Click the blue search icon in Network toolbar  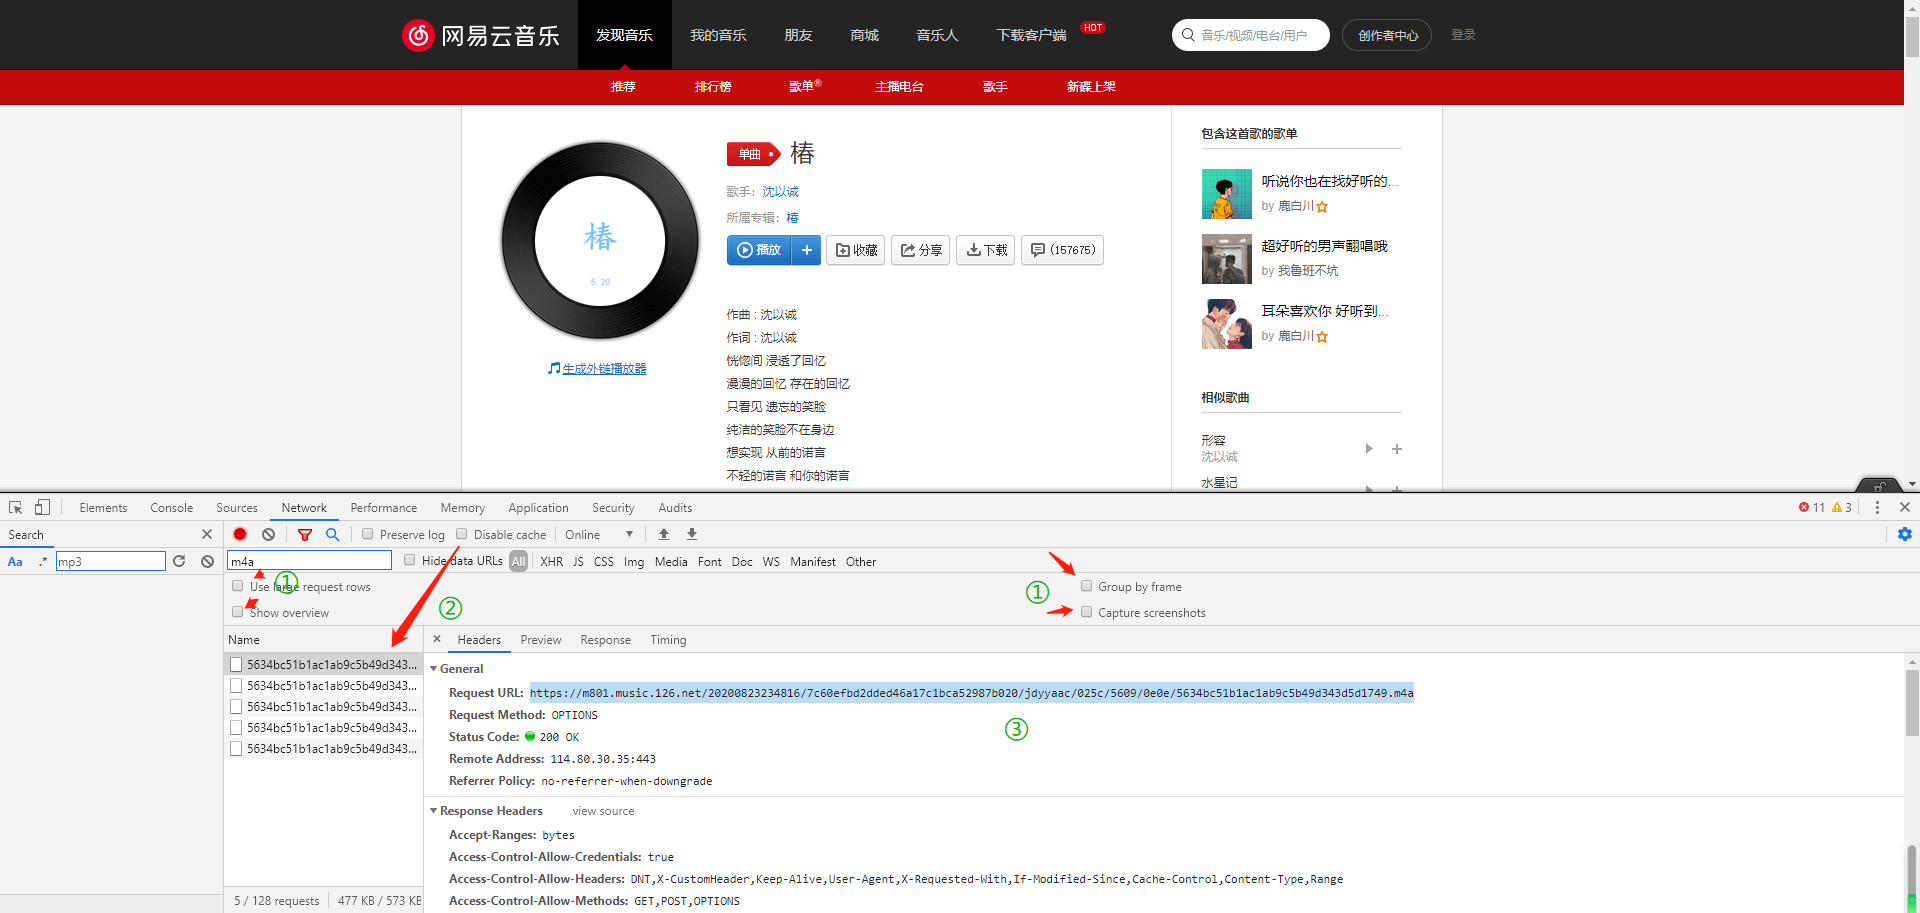point(333,534)
